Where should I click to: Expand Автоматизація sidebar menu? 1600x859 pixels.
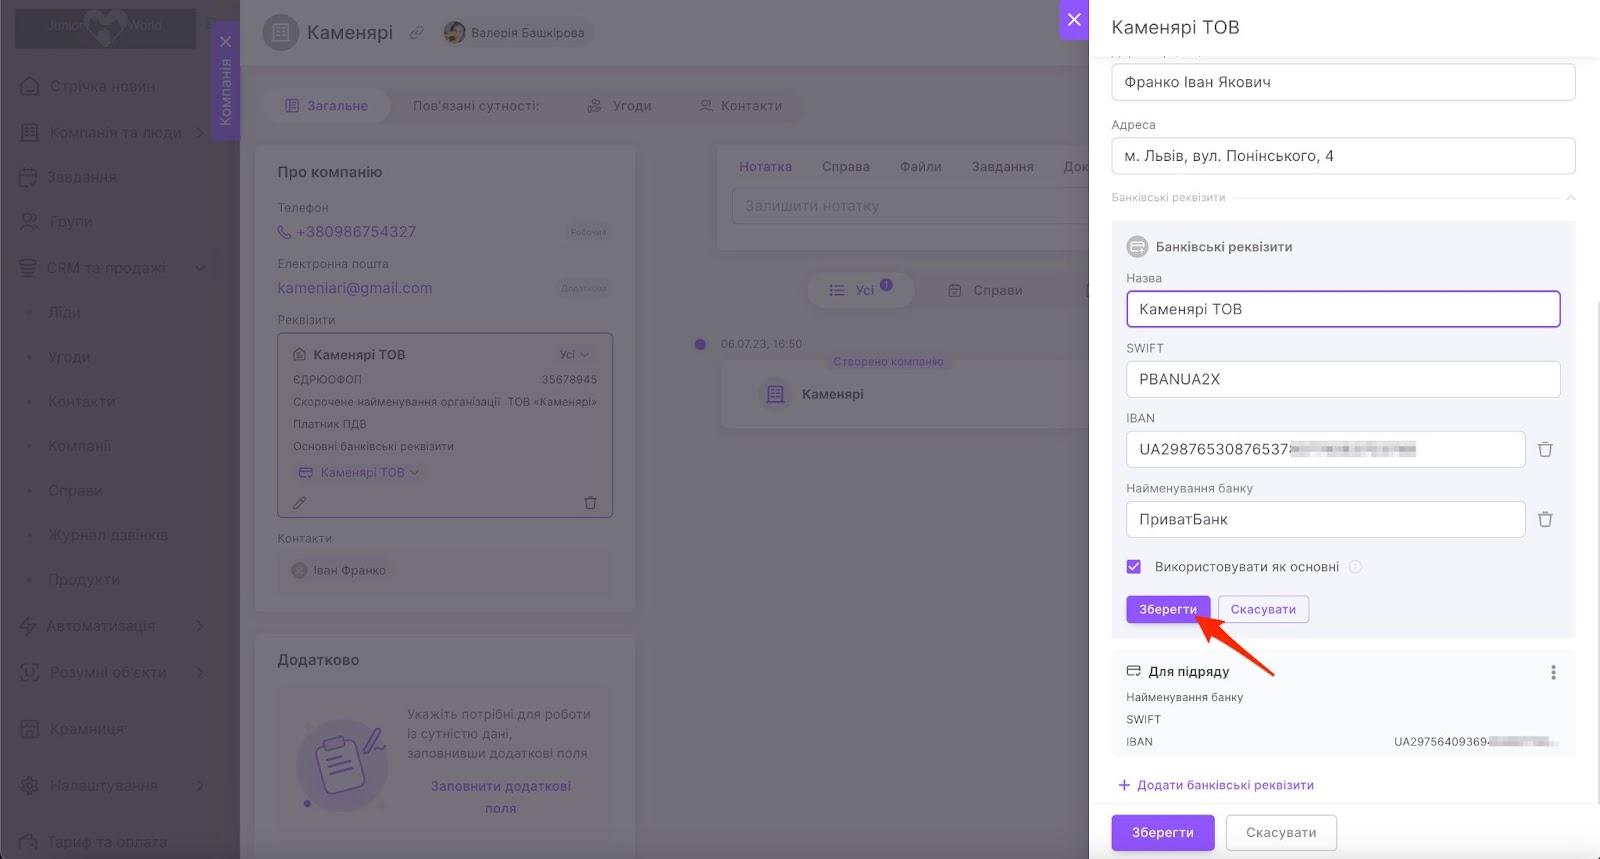coord(200,626)
